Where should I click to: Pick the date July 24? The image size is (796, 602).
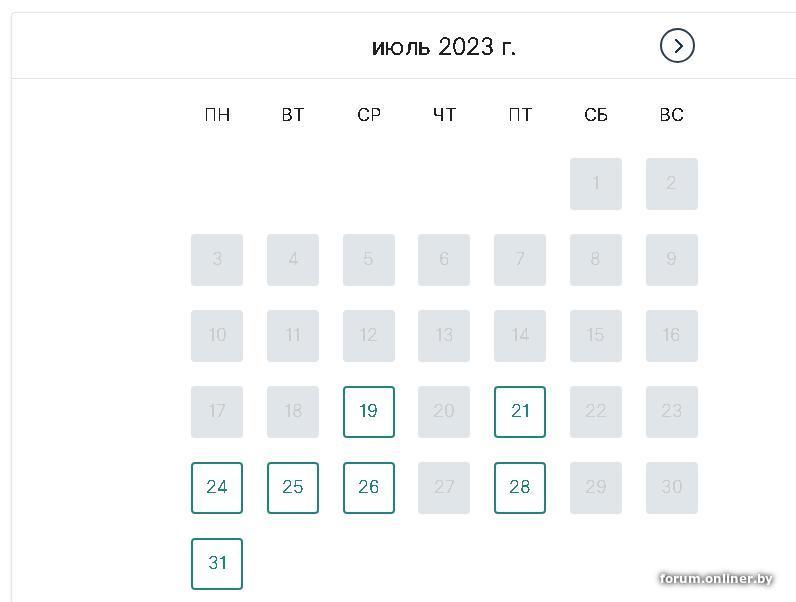pos(217,488)
